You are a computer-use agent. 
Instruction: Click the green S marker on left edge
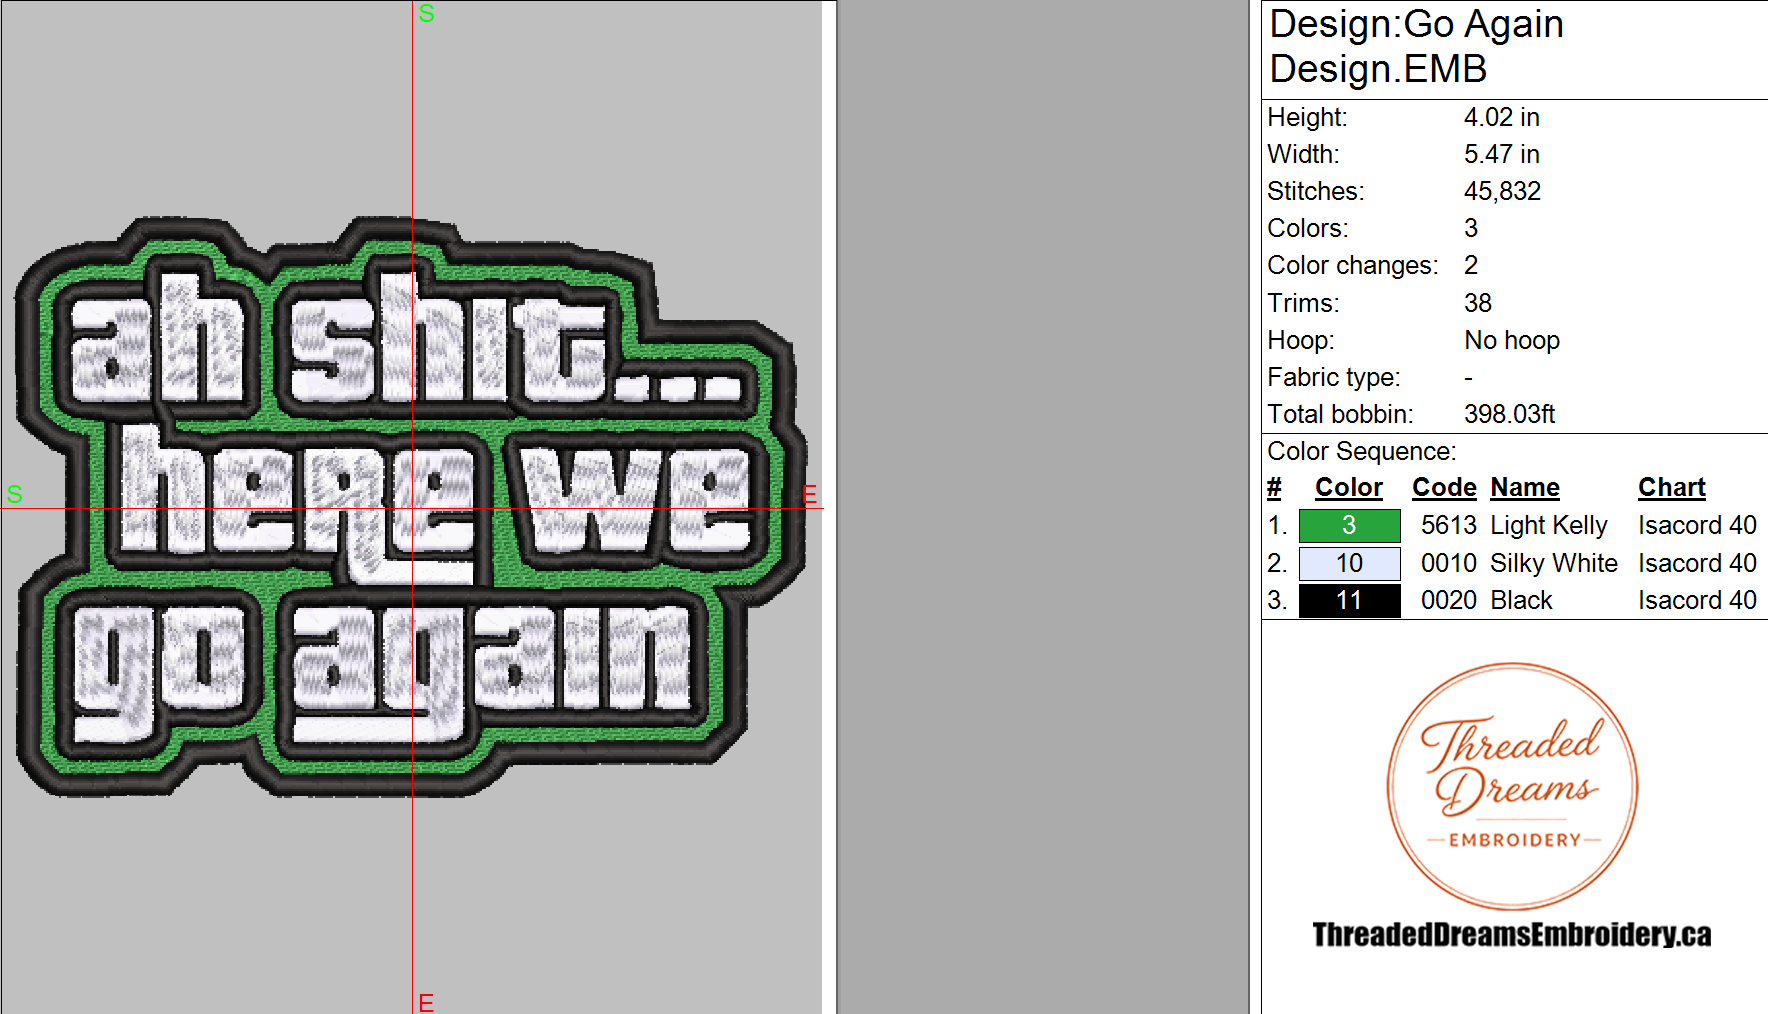pyautogui.click(x=14, y=494)
